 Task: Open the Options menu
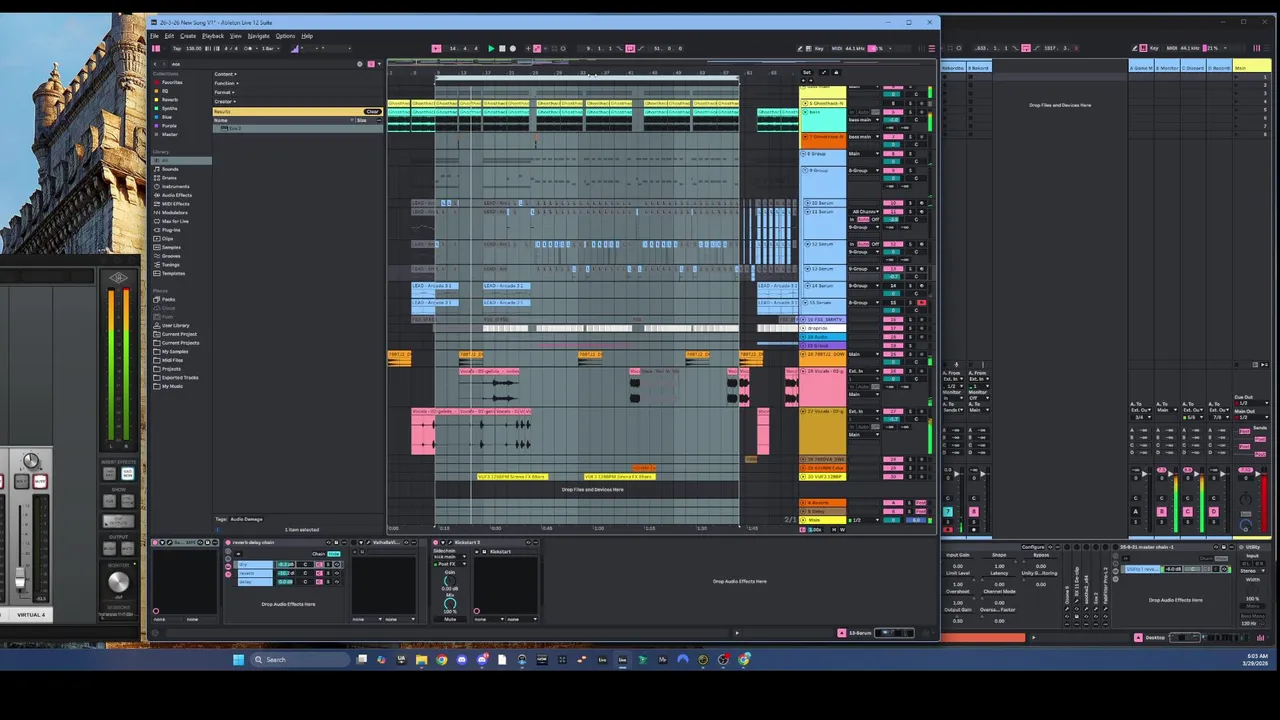tap(285, 36)
